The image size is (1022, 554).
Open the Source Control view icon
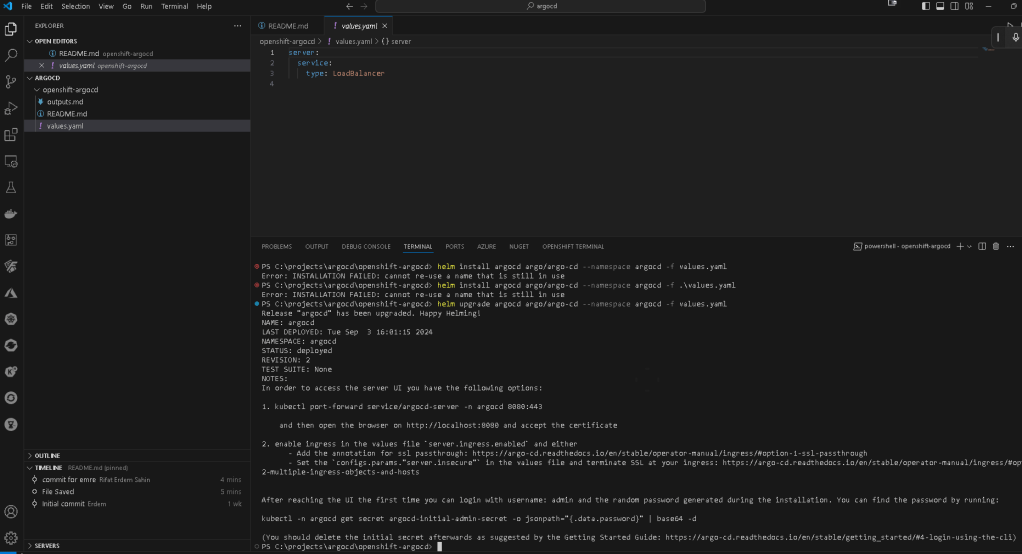(x=11, y=81)
